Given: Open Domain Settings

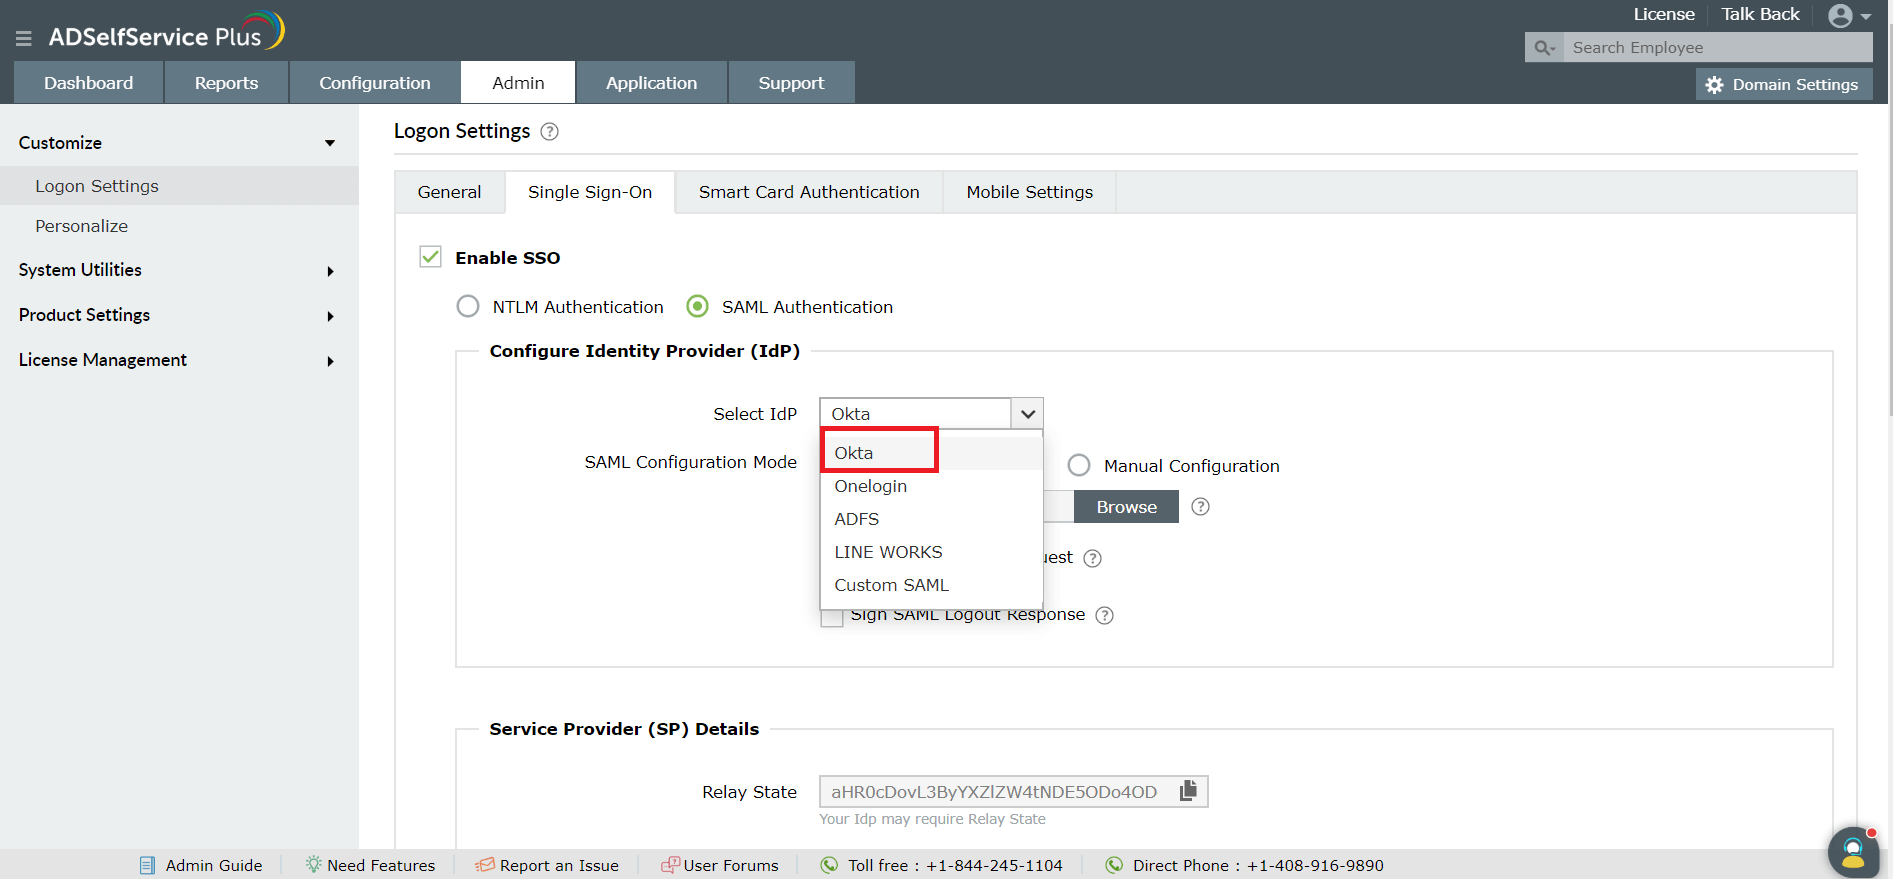Looking at the screenshot, I should tap(1785, 85).
